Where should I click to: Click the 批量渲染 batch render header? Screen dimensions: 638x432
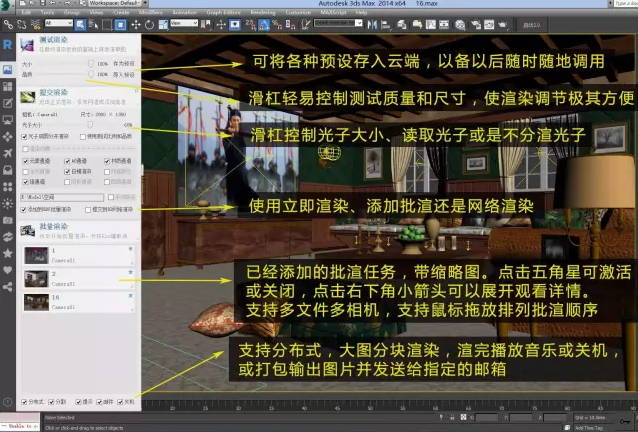[53, 226]
